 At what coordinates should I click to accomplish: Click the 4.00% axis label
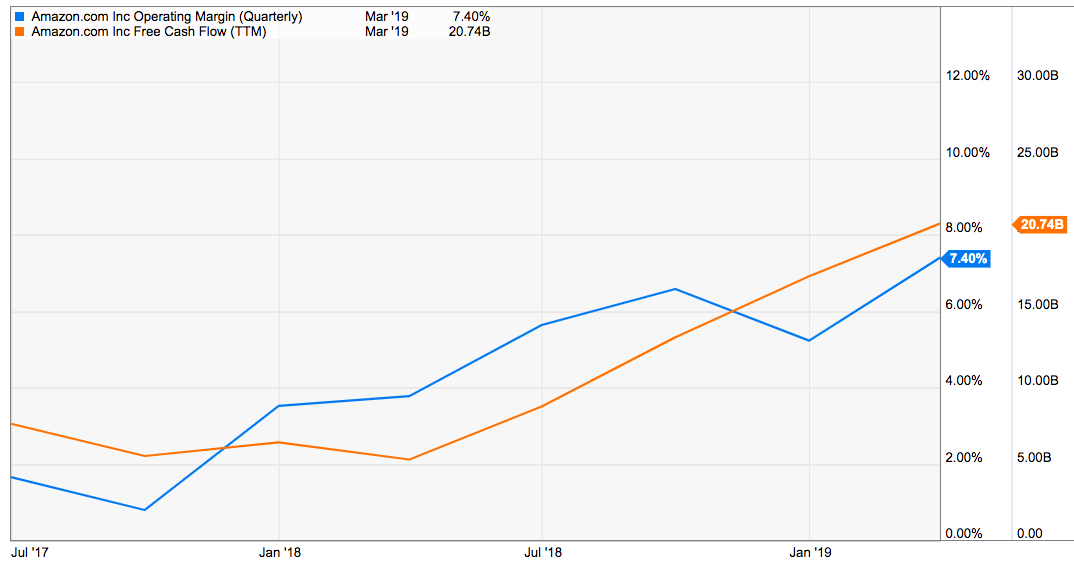964,381
